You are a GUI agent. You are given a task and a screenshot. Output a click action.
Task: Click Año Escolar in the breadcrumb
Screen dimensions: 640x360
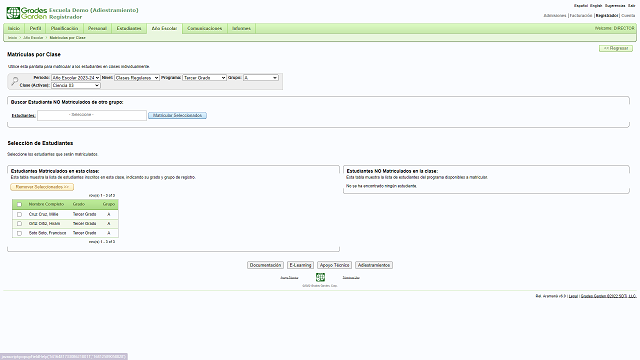click(x=33, y=38)
